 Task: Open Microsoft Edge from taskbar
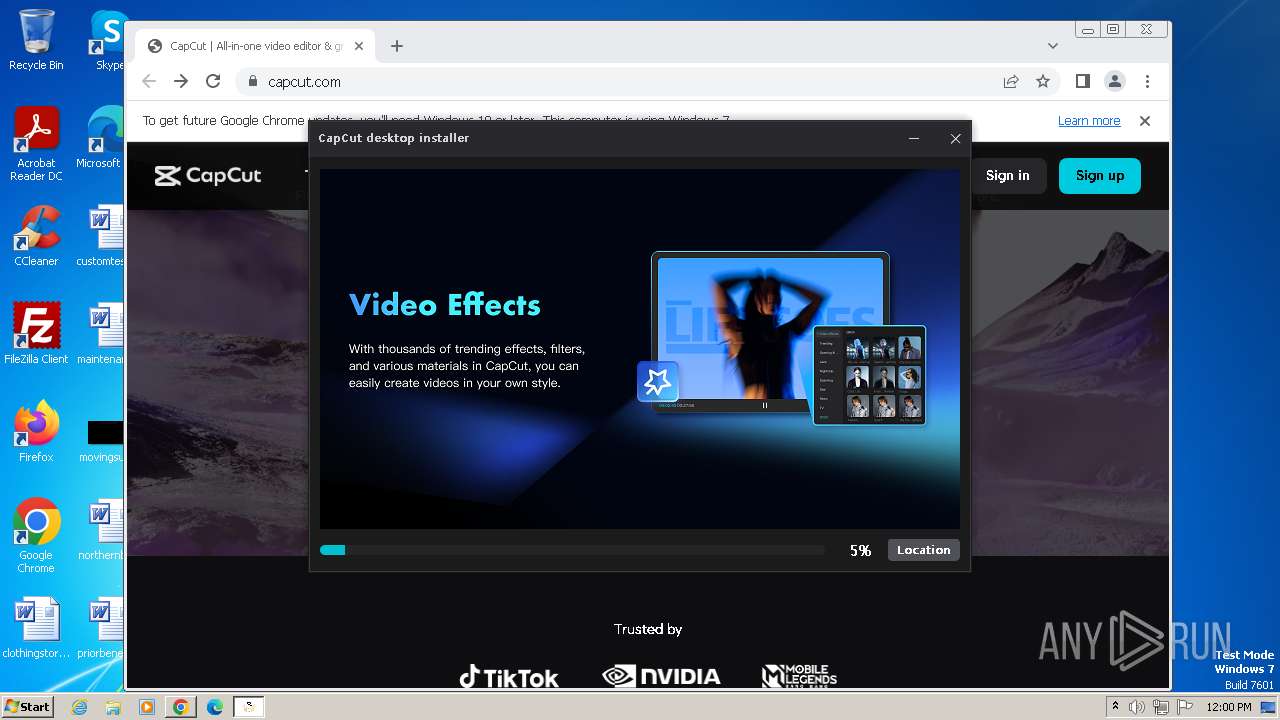tap(215, 707)
